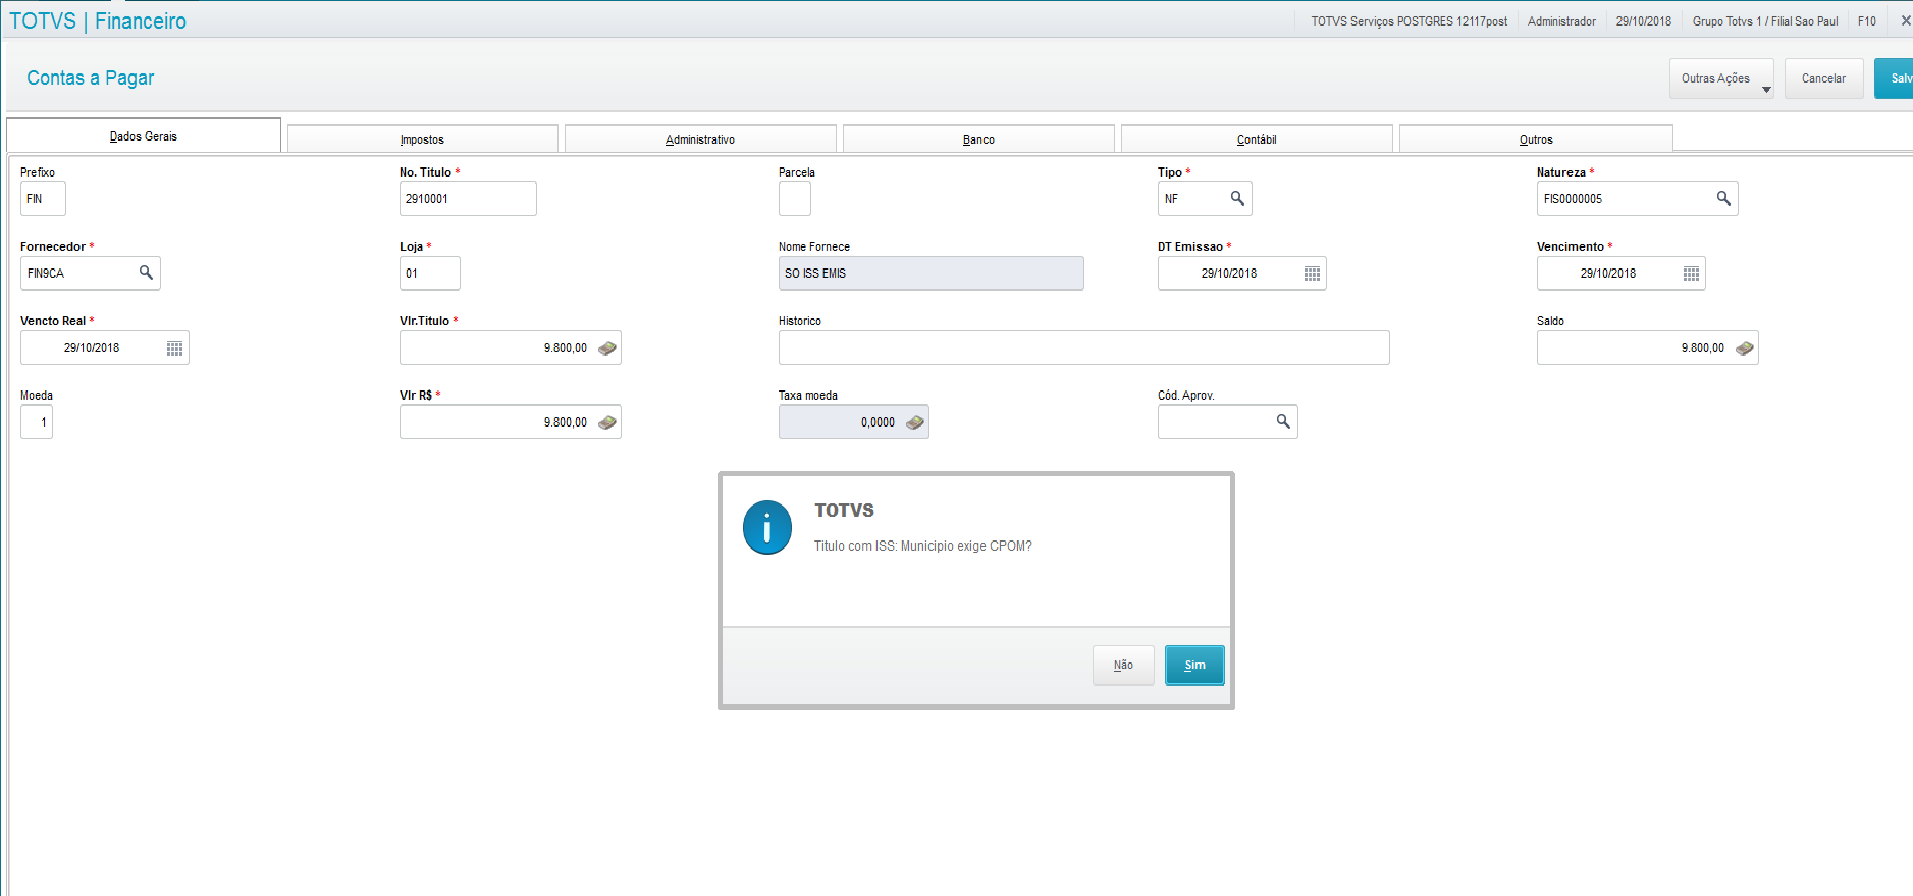Click the TOTVS | Financeiro title
1913x896 pixels.
pos(97,21)
